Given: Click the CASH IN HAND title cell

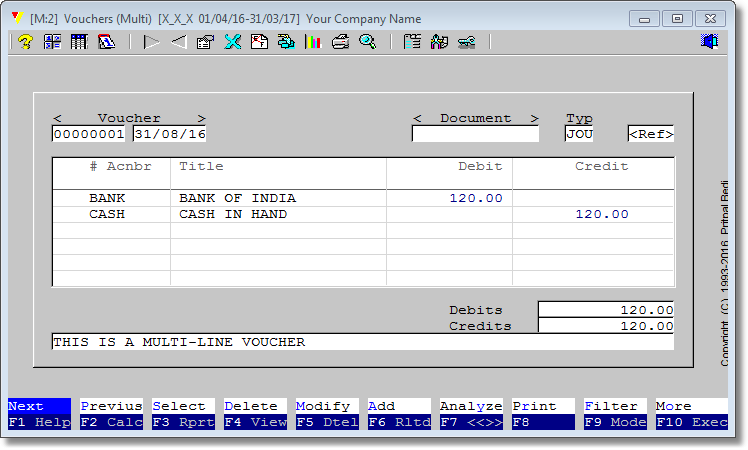Looking at the screenshot, I should tap(278, 214).
